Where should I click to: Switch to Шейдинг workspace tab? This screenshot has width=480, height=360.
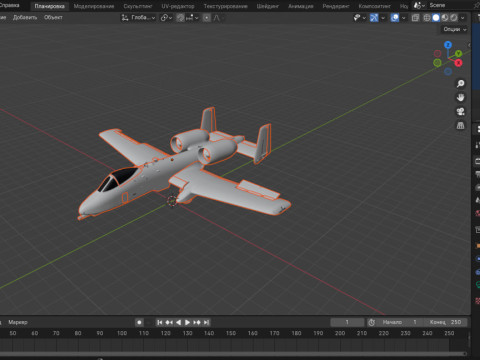click(x=268, y=6)
